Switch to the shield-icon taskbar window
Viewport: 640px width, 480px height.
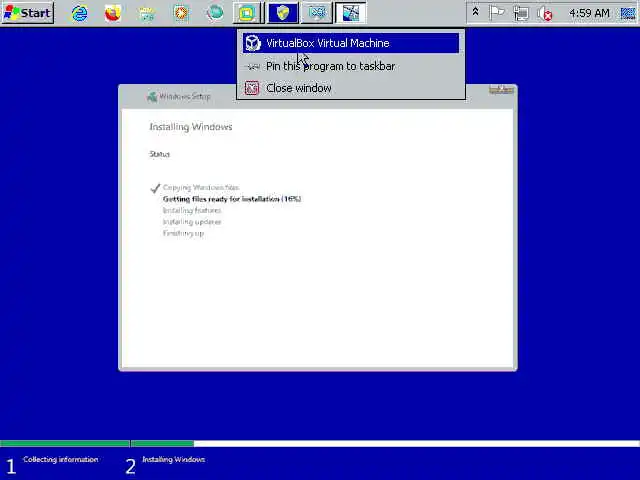(x=283, y=13)
